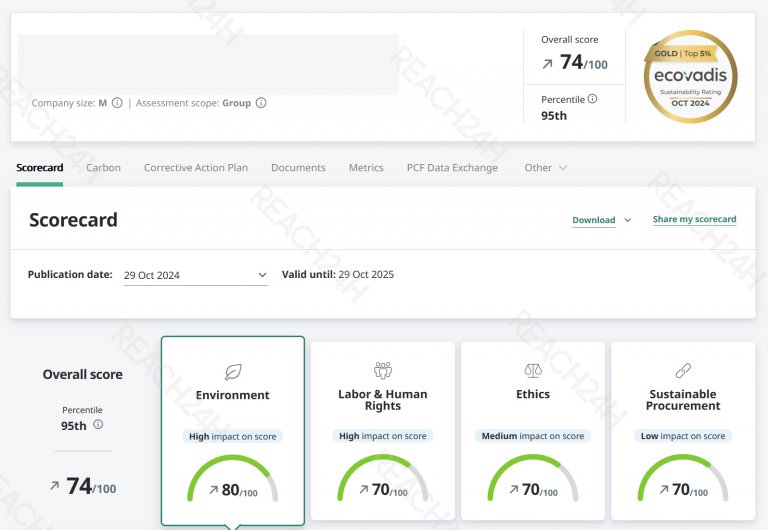Select the Labor & Human Rights card
The width and height of the screenshot is (768, 530).
[x=383, y=431]
